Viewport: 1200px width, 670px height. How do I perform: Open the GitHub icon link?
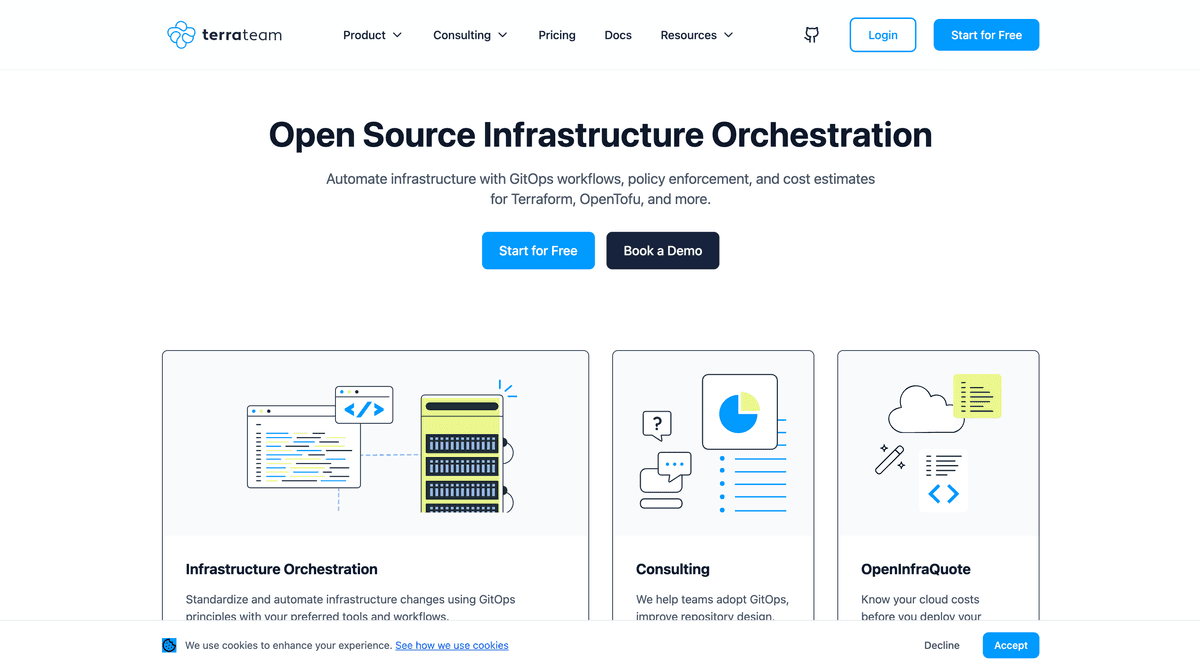pos(812,35)
